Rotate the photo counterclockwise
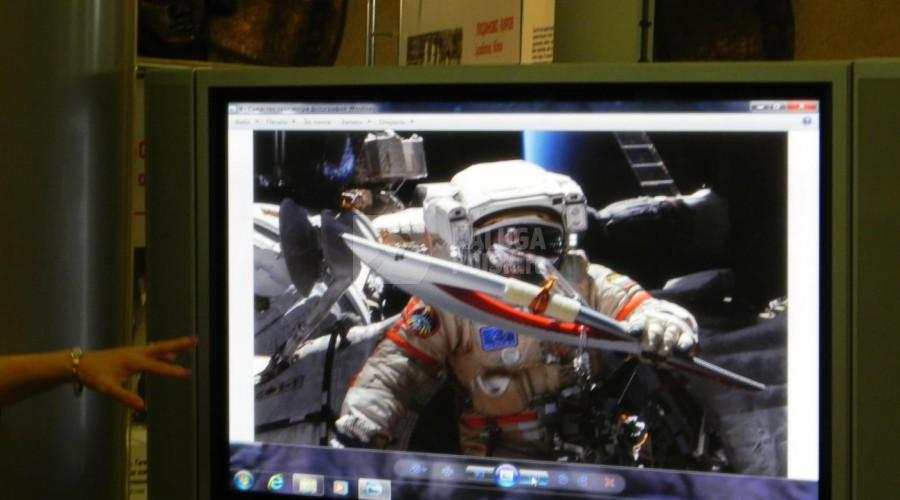Screen dimensions: 900x500 click(x=563, y=479)
